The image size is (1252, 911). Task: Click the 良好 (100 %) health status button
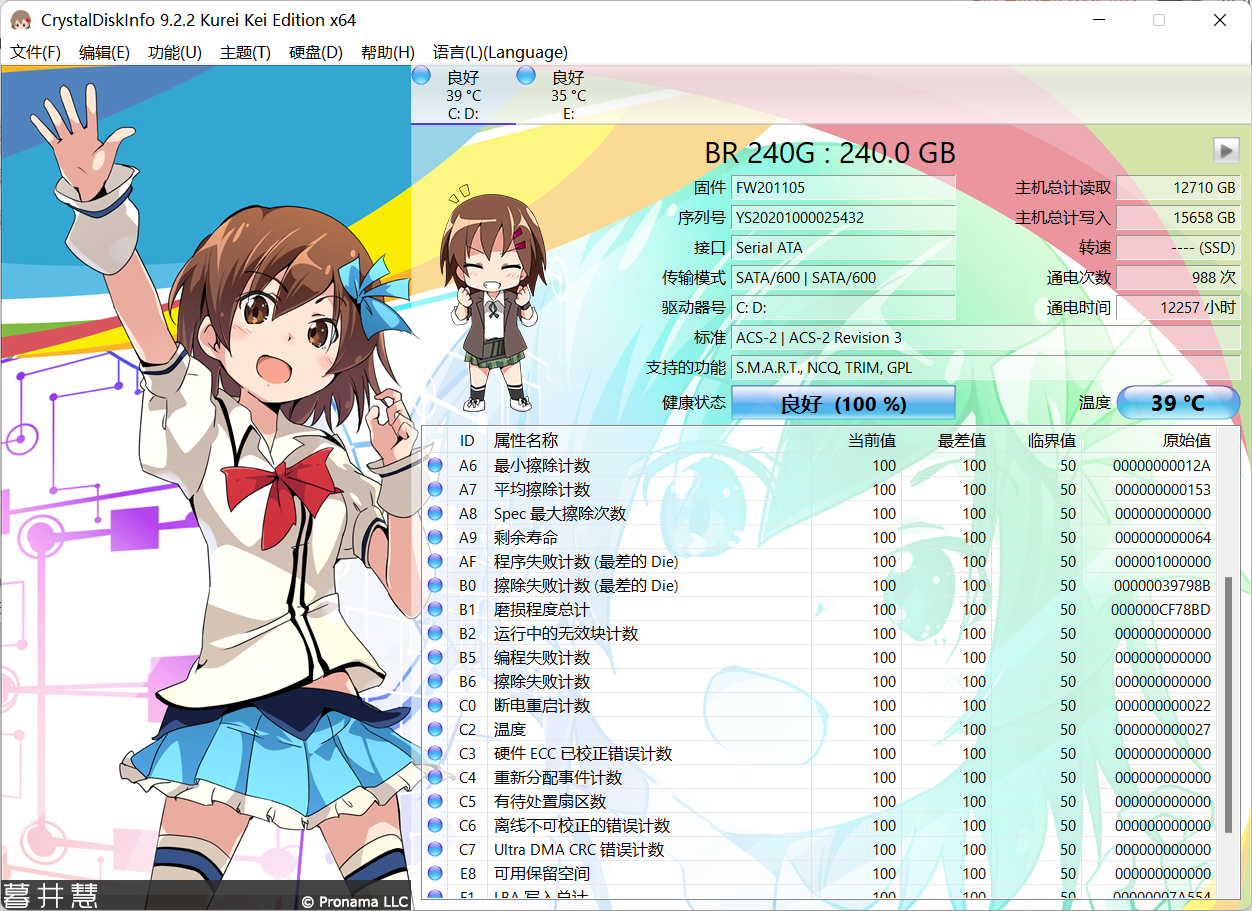[843, 403]
